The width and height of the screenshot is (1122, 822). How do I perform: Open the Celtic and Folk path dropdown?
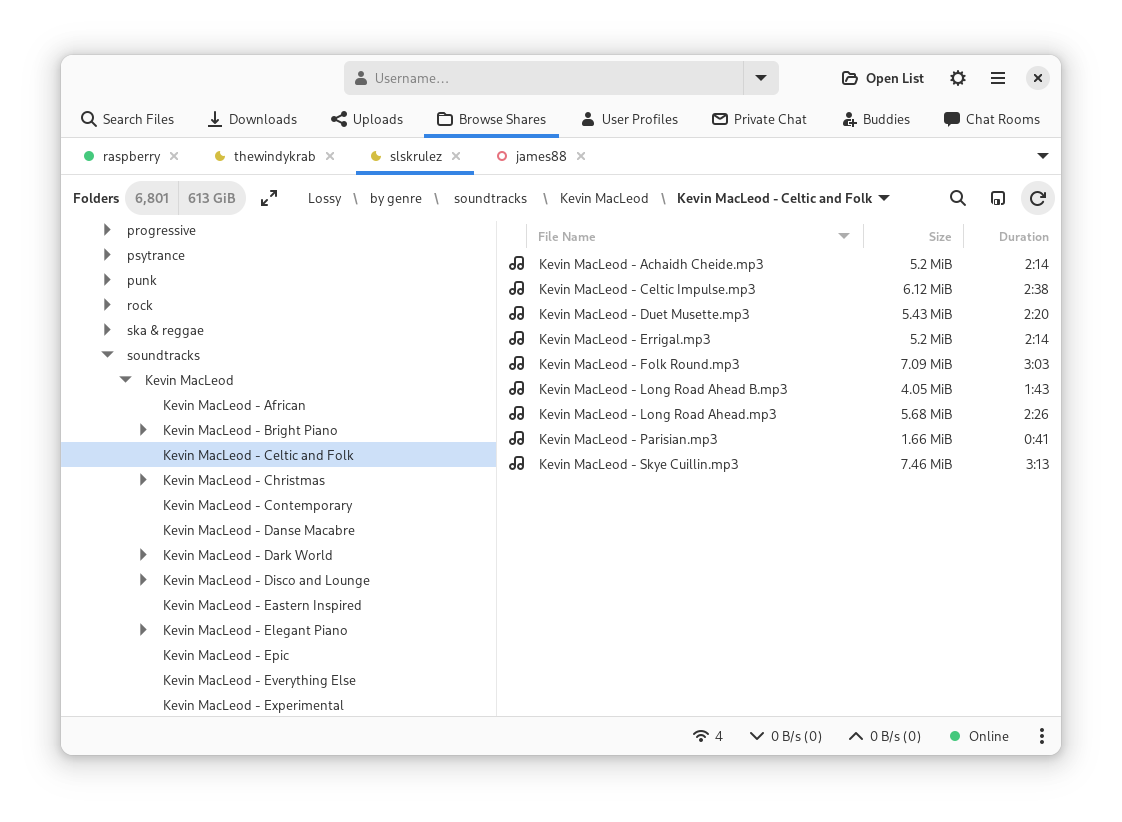click(x=883, y=198)
